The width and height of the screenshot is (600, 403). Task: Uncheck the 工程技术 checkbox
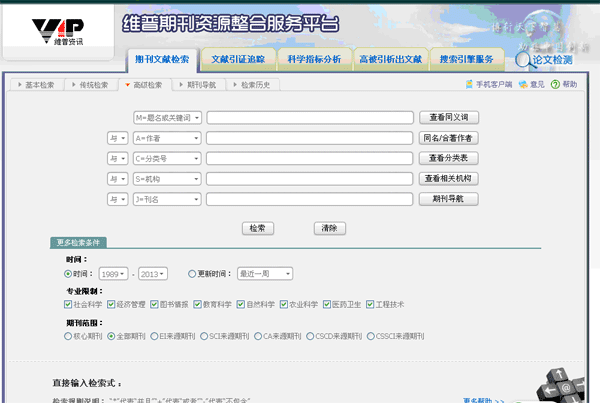click(x=370, y=305)
